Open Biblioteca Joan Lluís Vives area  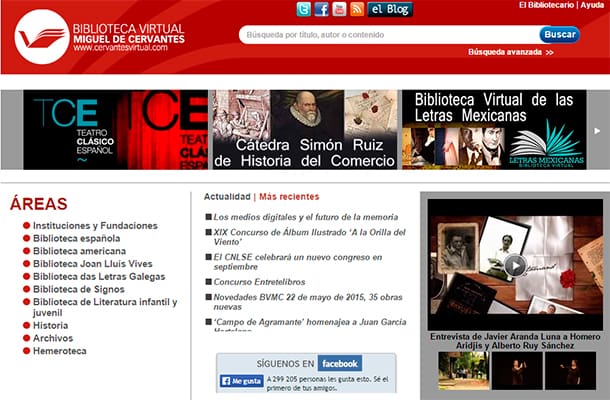pyautogui.click(x=93, y=264)
